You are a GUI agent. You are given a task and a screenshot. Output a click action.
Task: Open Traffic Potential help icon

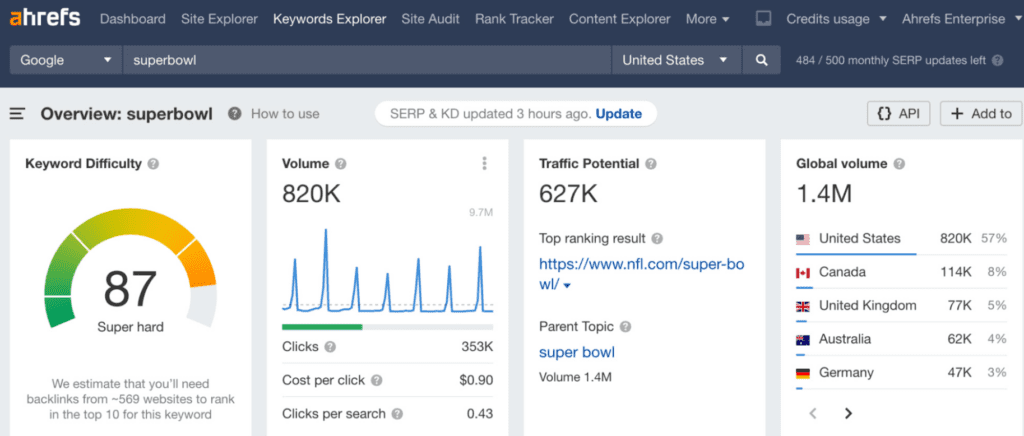click(x=650, y=164)
